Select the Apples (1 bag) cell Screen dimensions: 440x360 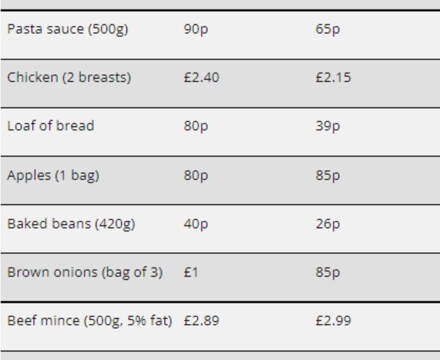click(x=53, y=175)
